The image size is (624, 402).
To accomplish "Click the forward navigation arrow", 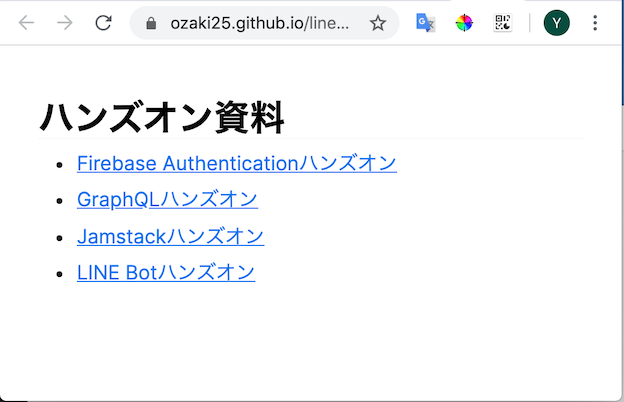I will pos(65,23).
